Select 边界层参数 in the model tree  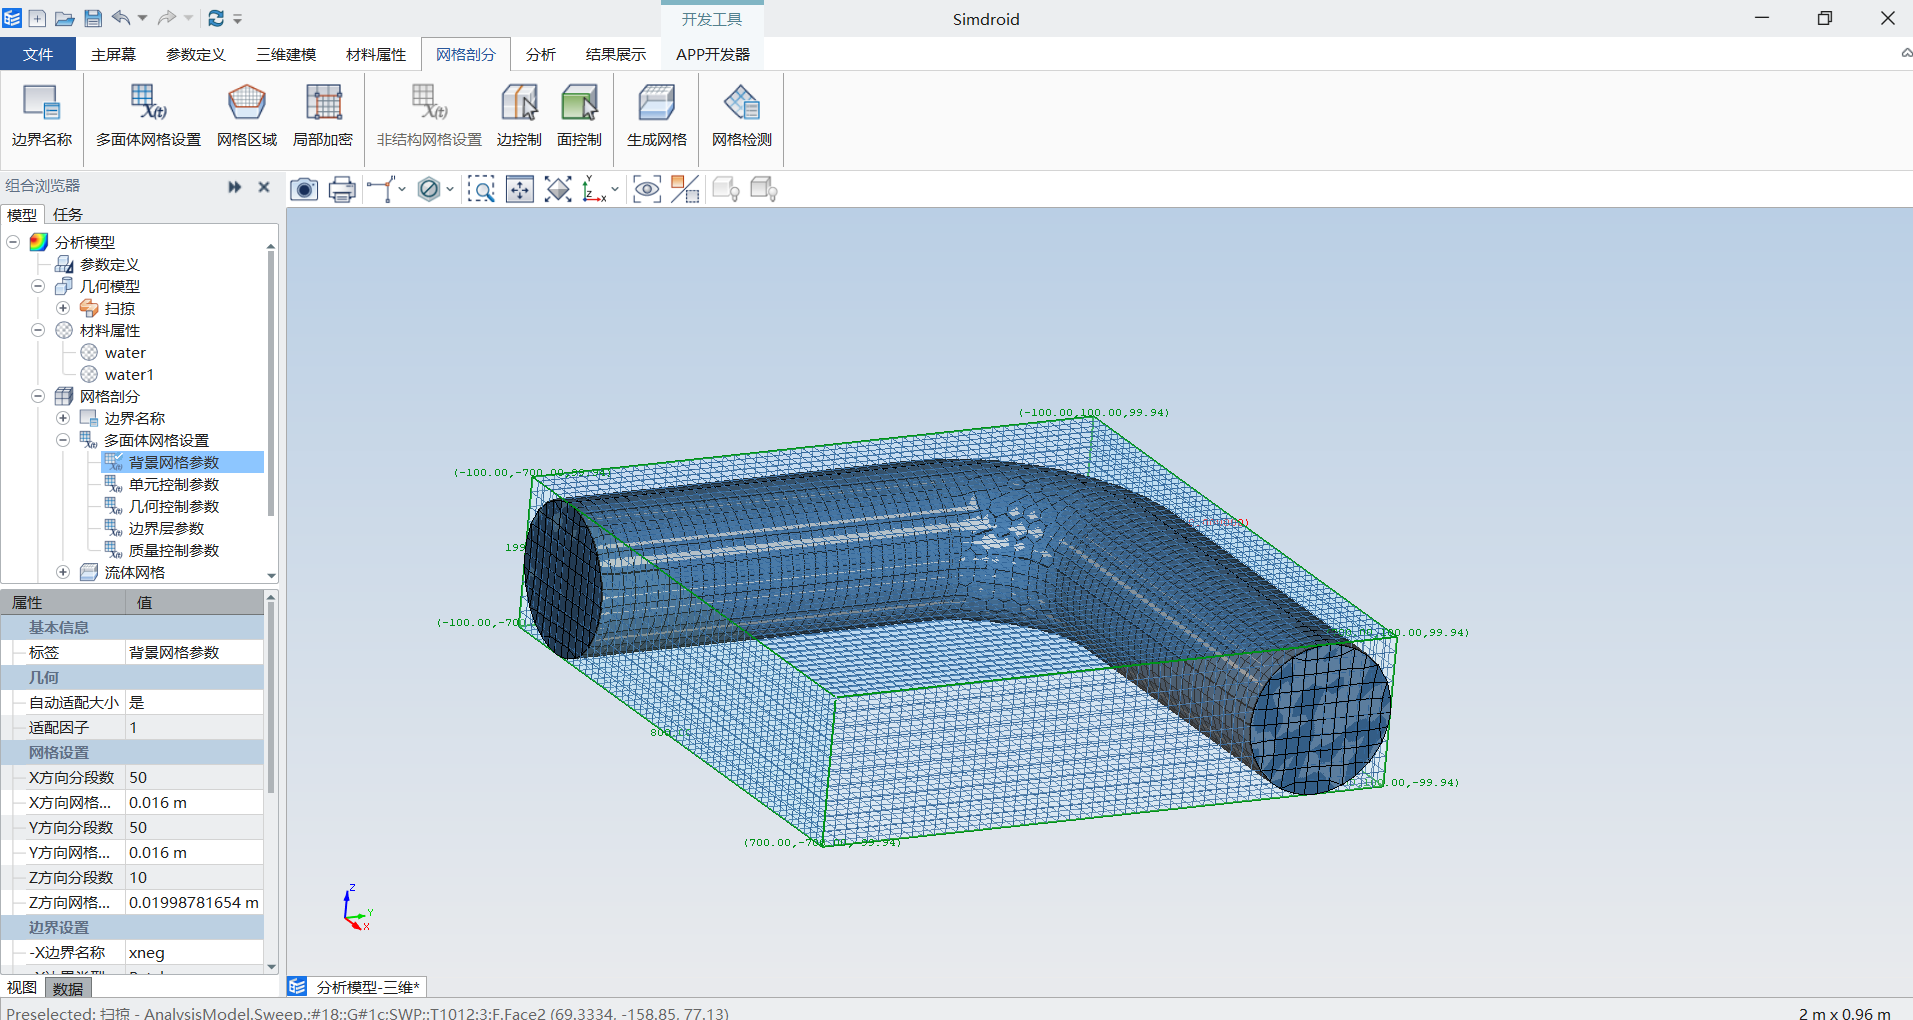[166, 528]
